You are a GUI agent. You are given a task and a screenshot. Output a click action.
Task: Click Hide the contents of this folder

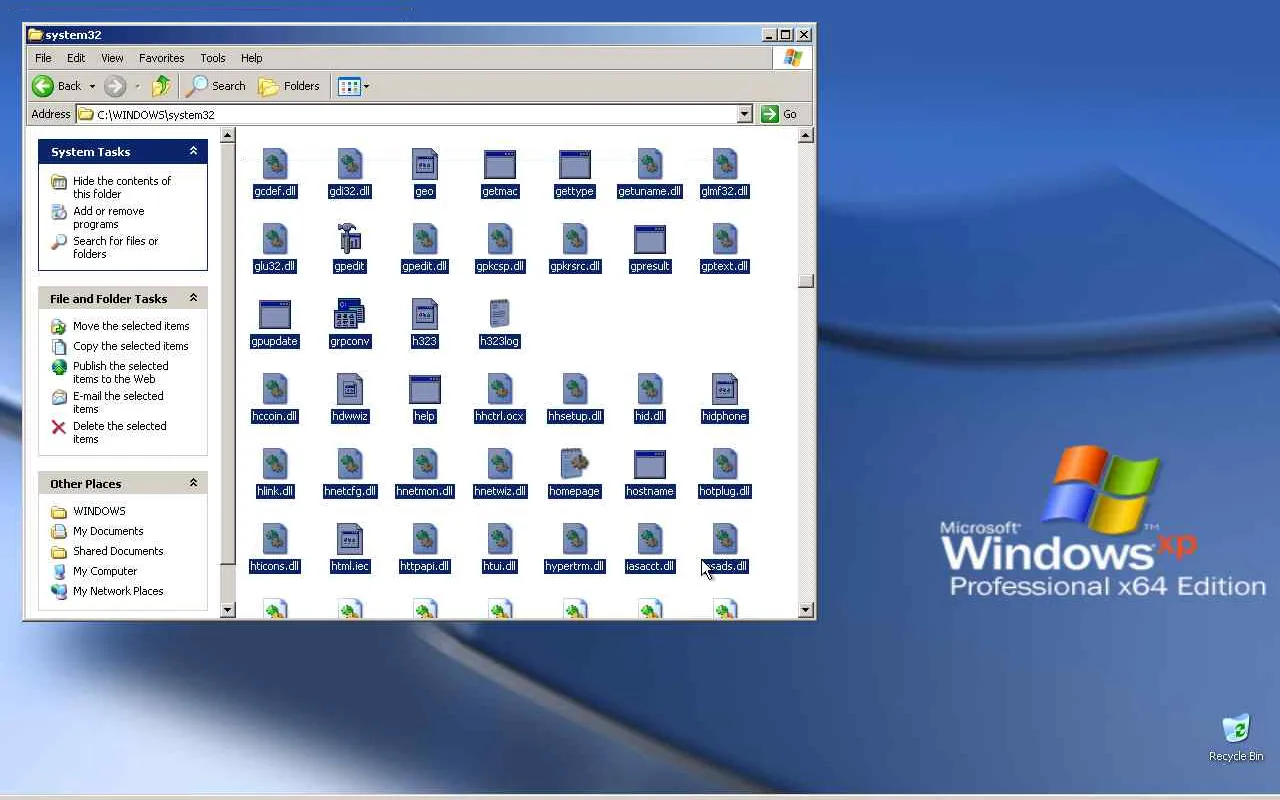tap(121, 187)
